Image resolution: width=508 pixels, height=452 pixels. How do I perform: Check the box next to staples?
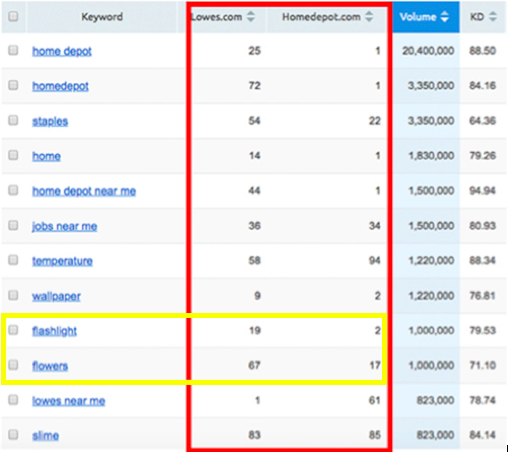tap(13, 120)
